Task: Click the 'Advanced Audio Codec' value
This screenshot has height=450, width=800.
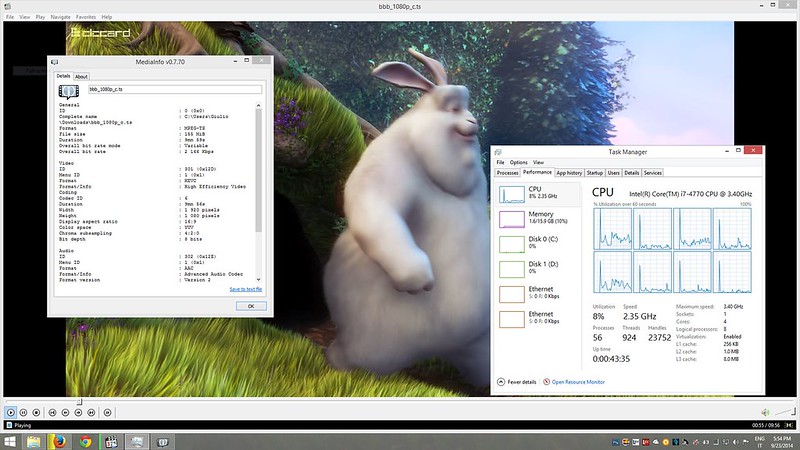Action: point(214,274)
